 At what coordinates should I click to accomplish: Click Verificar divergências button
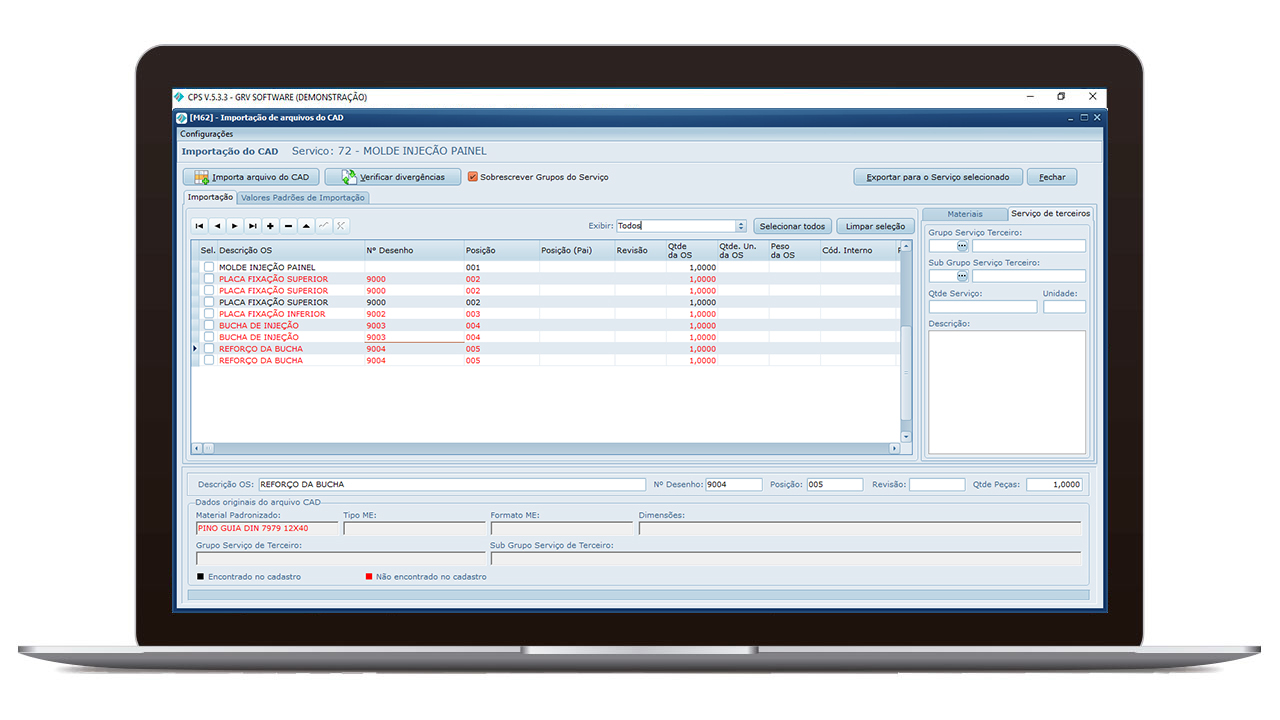(394, 177)
